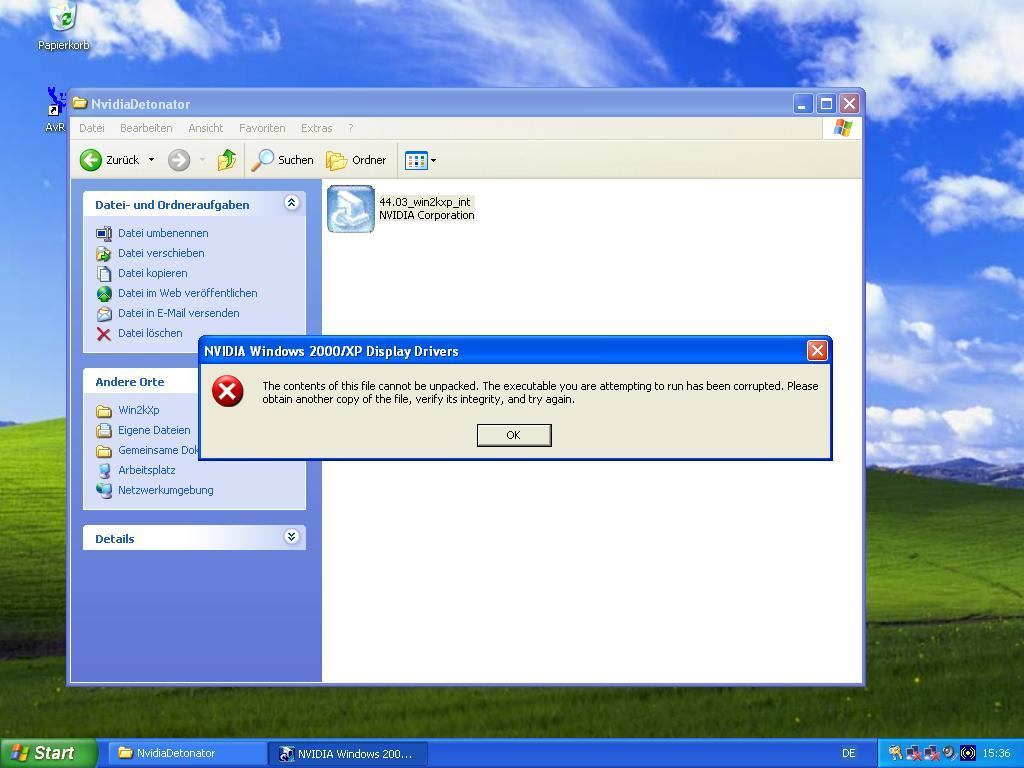Maximize the NvidiaDetonator window
The width and height of the screenshot is (1024, 768).
826,103
